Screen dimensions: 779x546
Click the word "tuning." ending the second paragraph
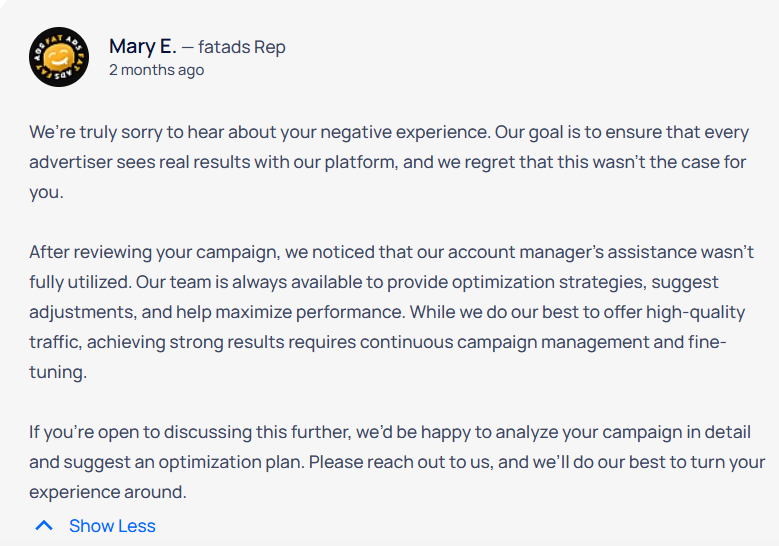click(x=58, y=372)
